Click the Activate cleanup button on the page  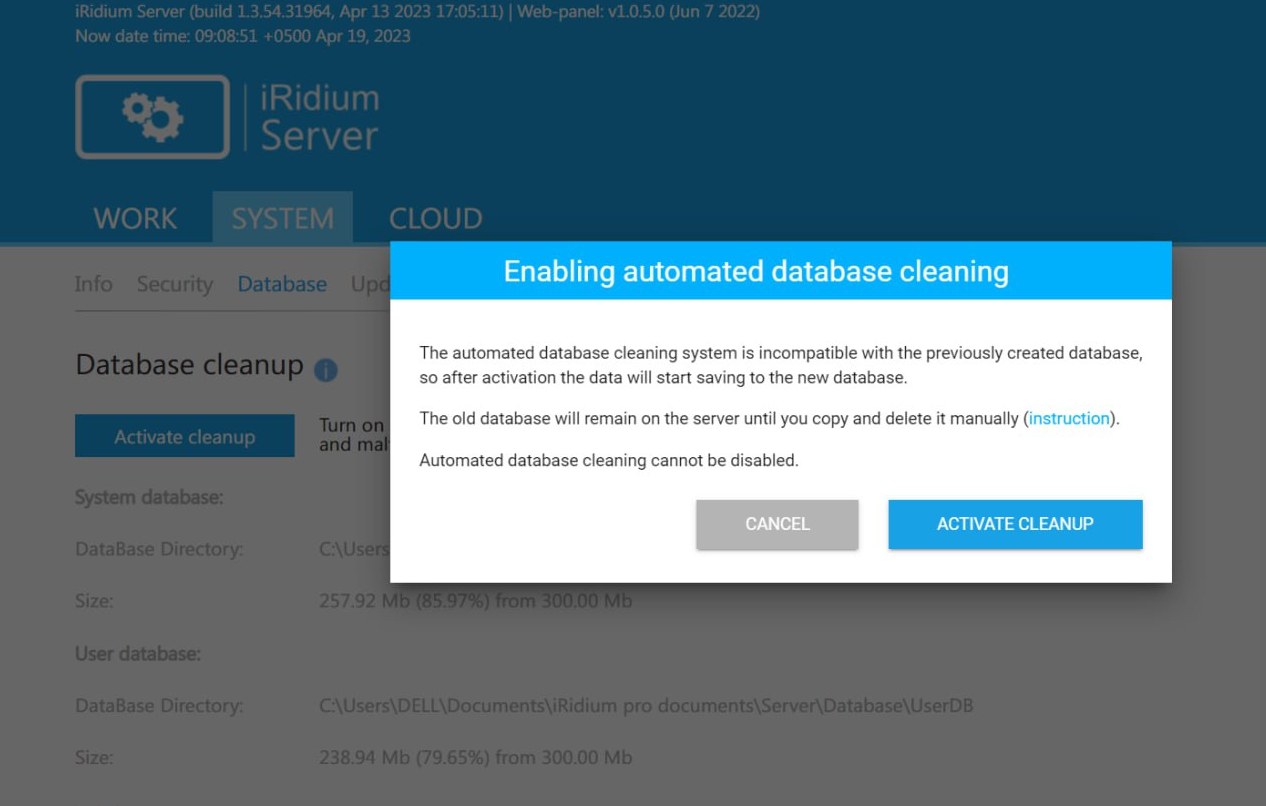(184, 435)
